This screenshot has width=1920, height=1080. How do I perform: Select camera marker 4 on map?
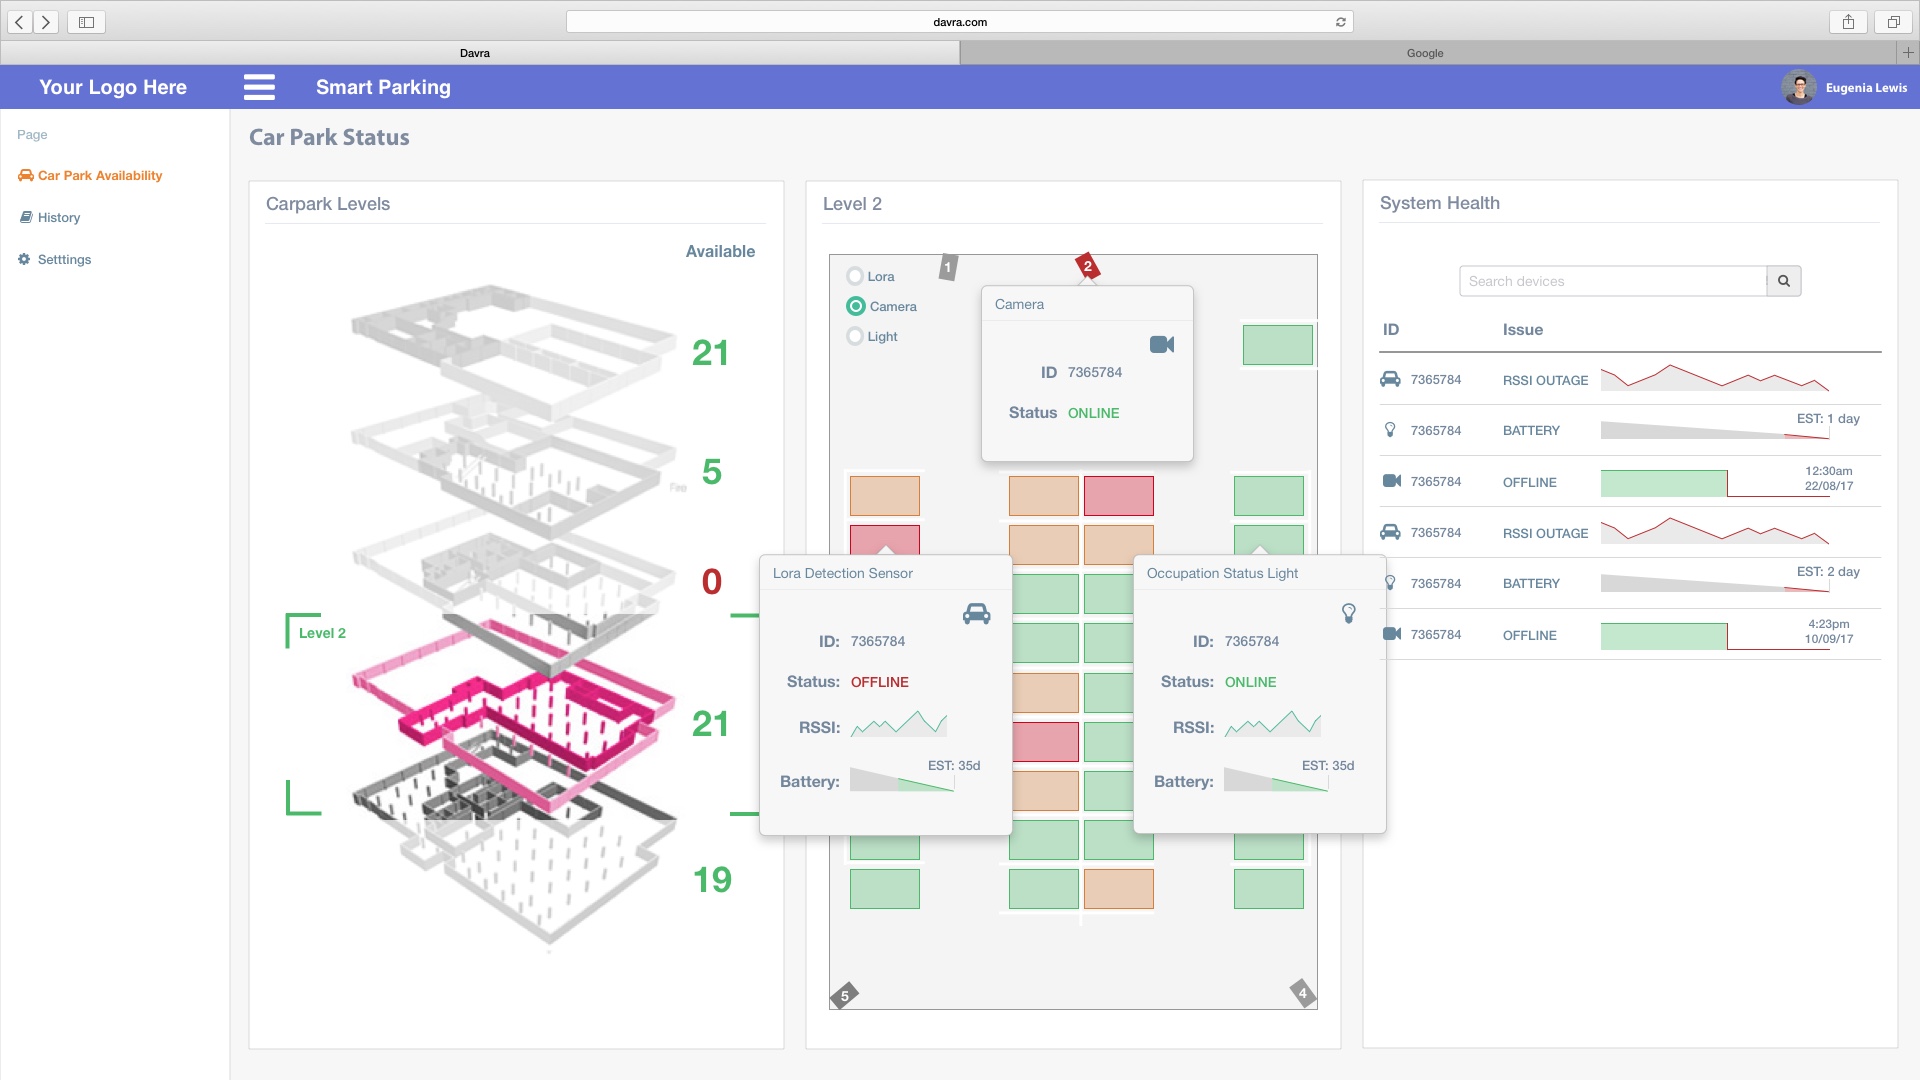point(1302,993)
